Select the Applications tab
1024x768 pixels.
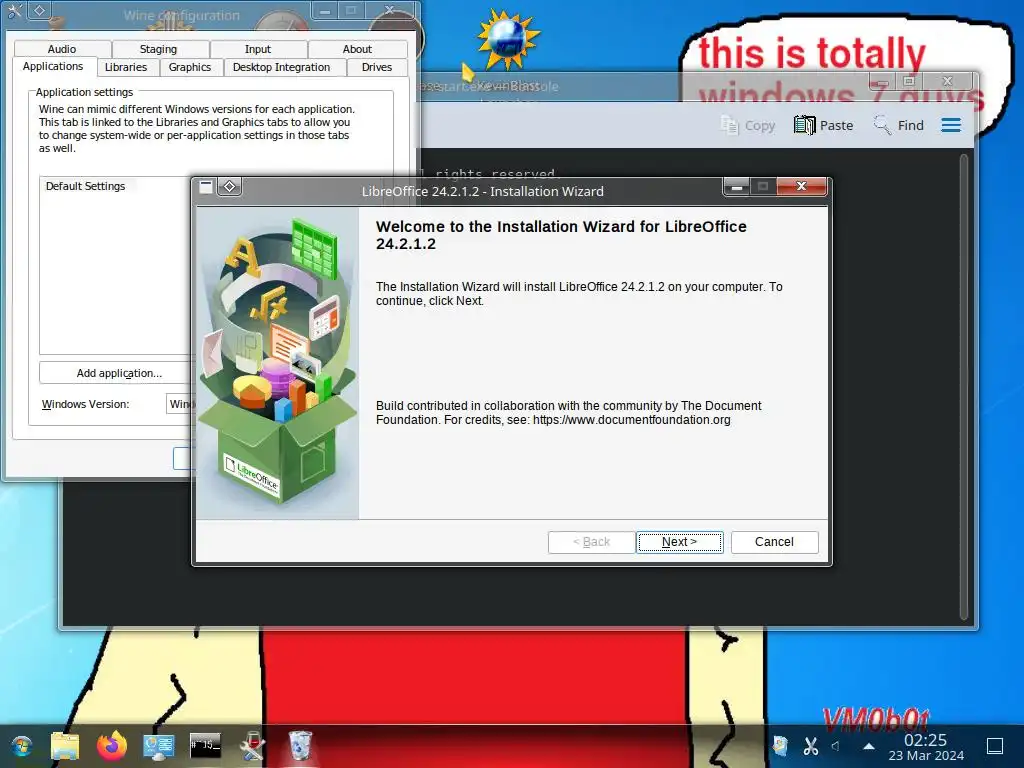pyautogui.click(x=53, y=67)
